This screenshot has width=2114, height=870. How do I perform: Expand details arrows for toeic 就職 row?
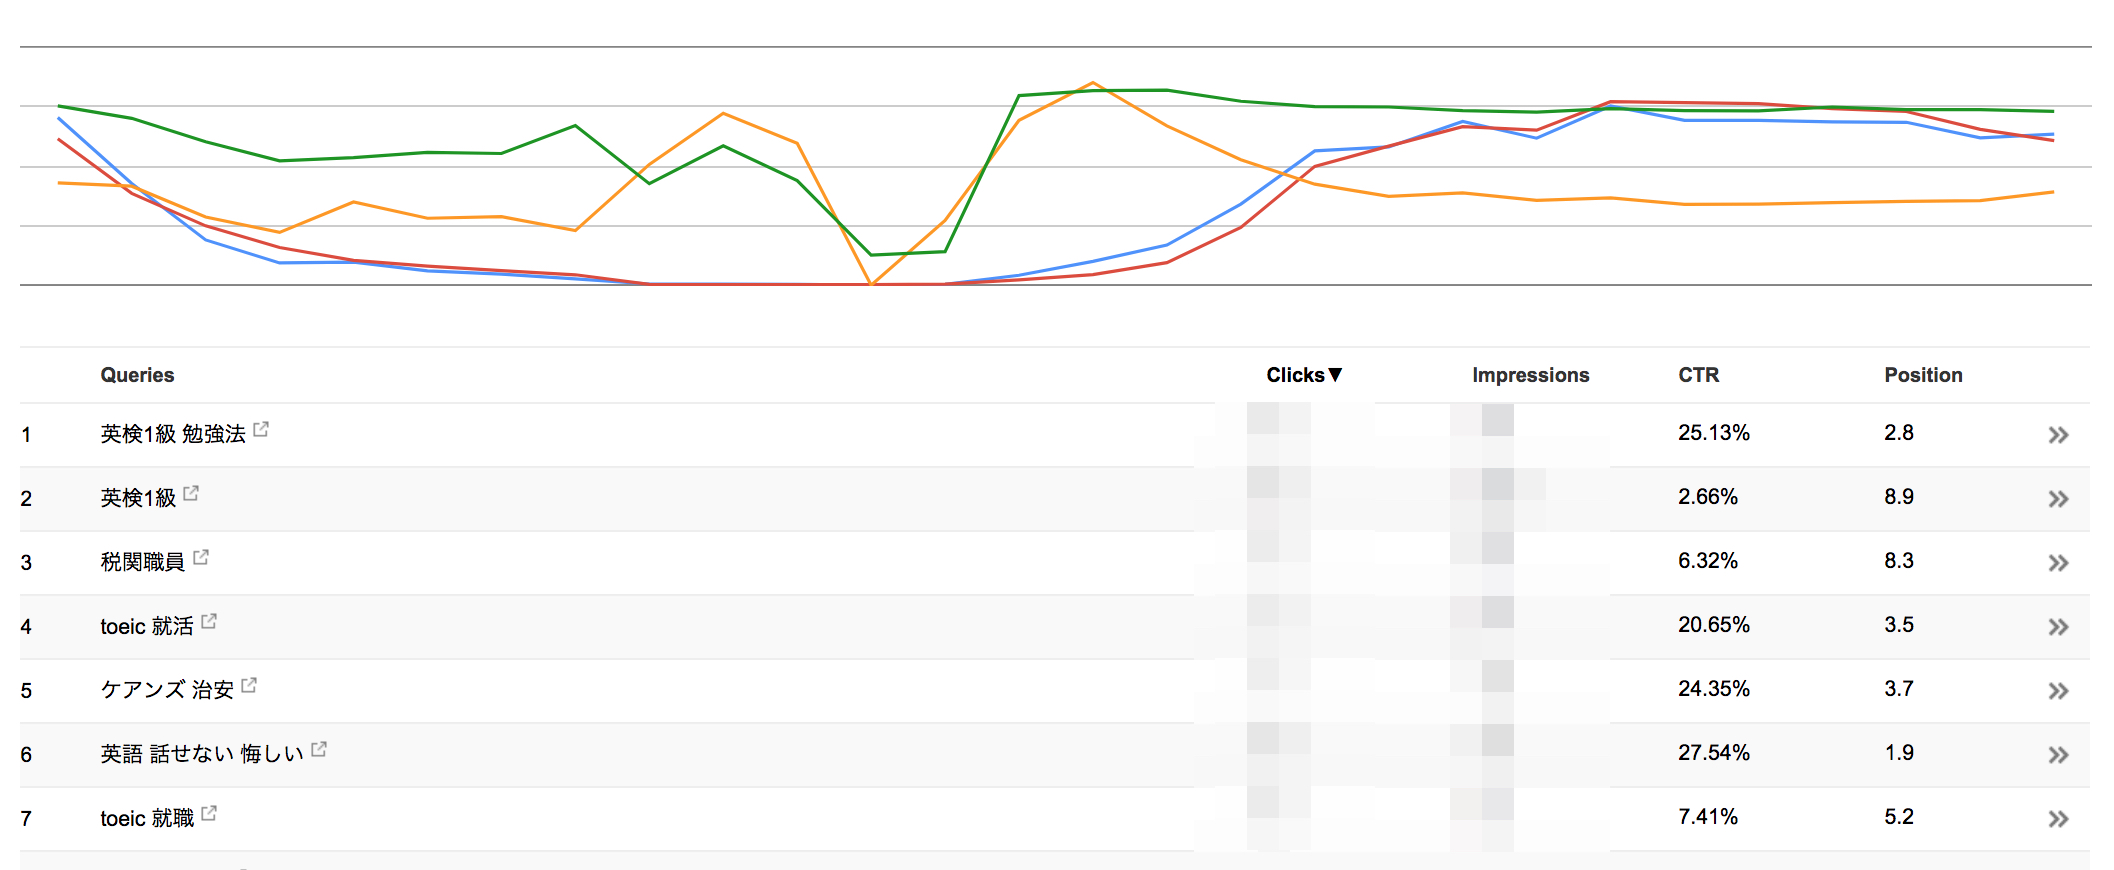[2058, 819]
